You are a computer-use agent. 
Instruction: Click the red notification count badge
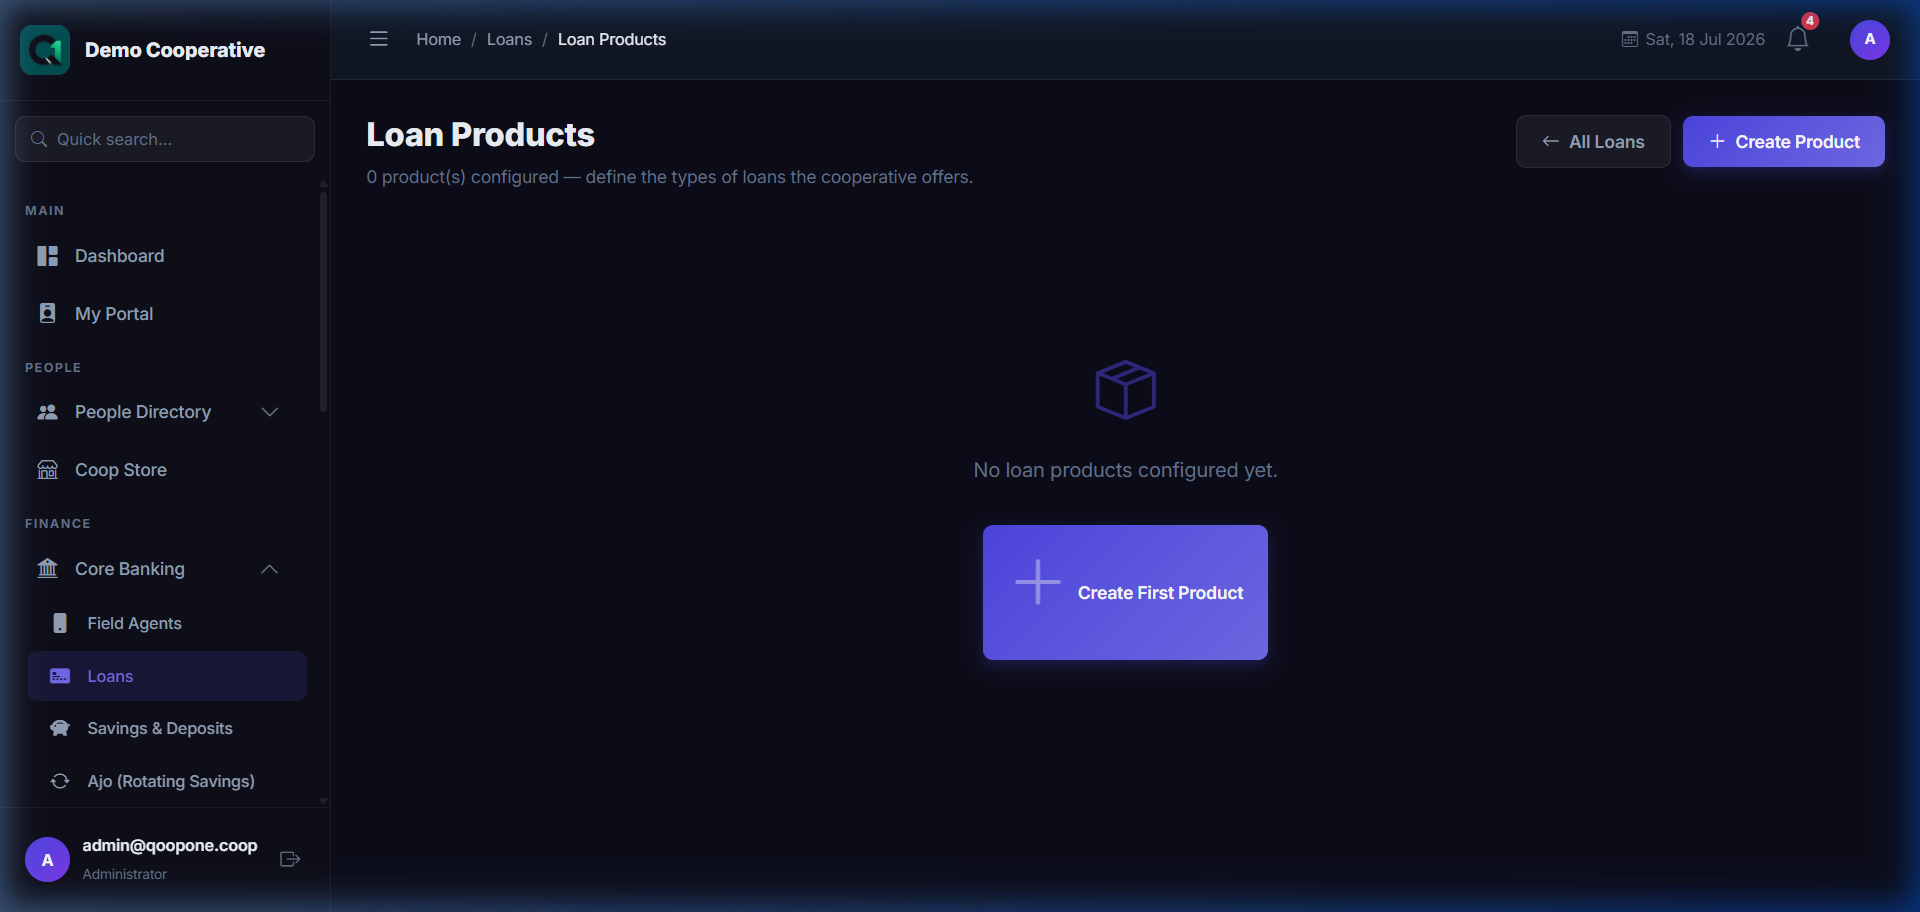[1810, 21]
